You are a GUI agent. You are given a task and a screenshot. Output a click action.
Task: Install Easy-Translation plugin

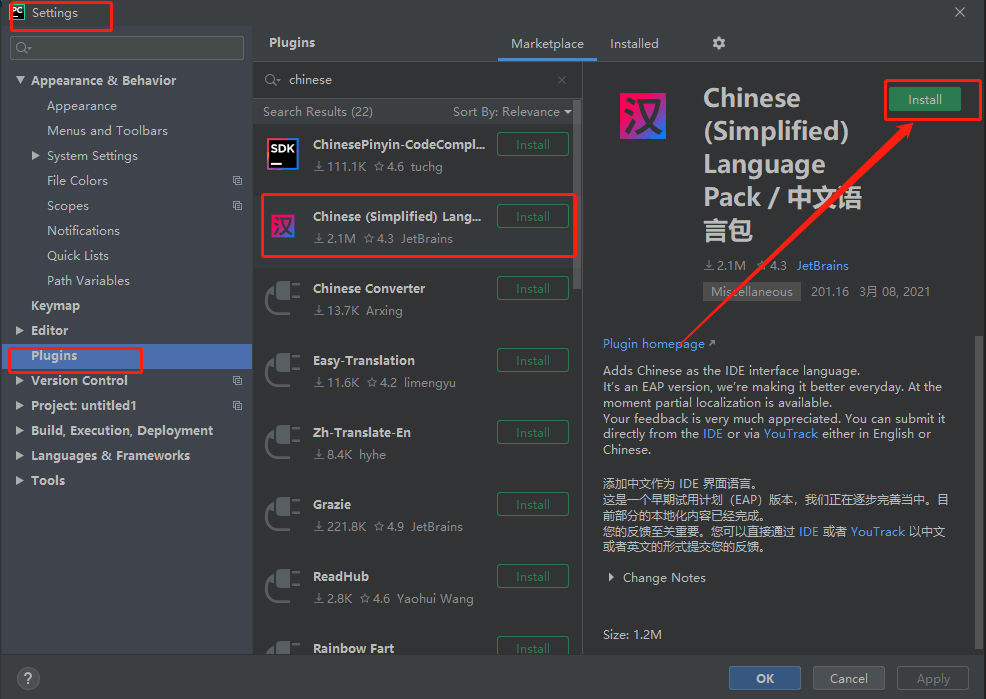(x=533, y=360)
